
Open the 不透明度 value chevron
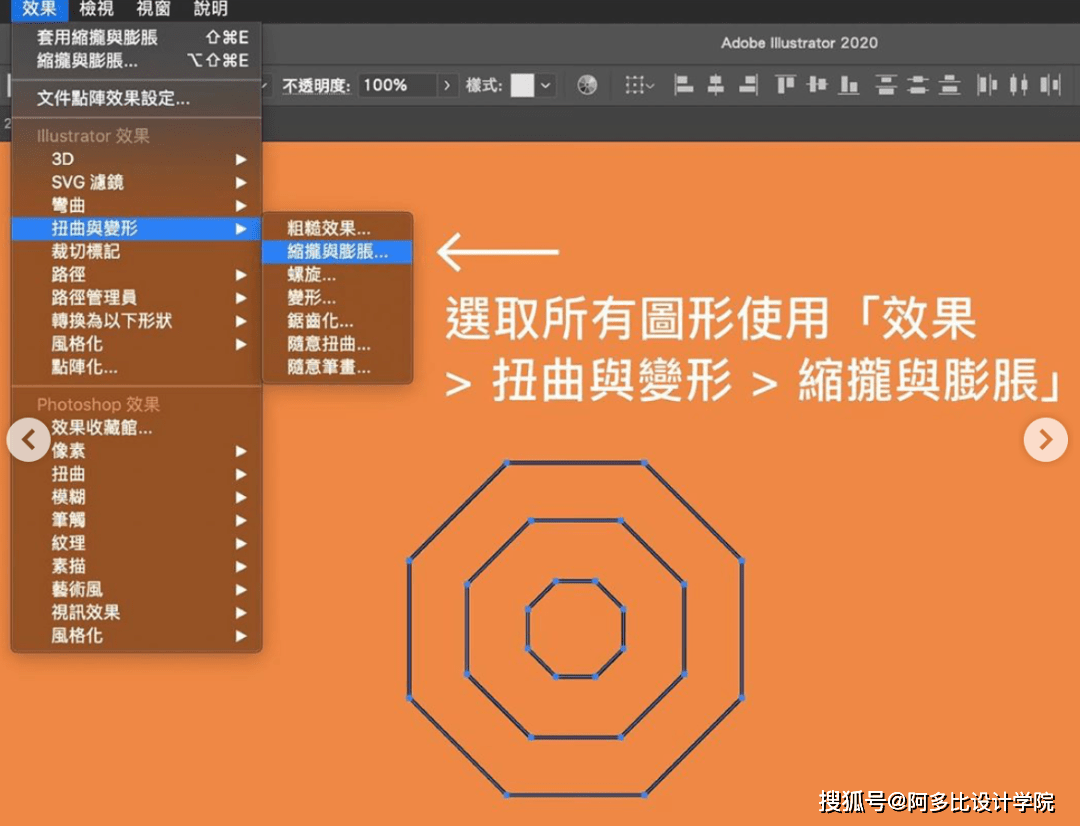[448, 85]
